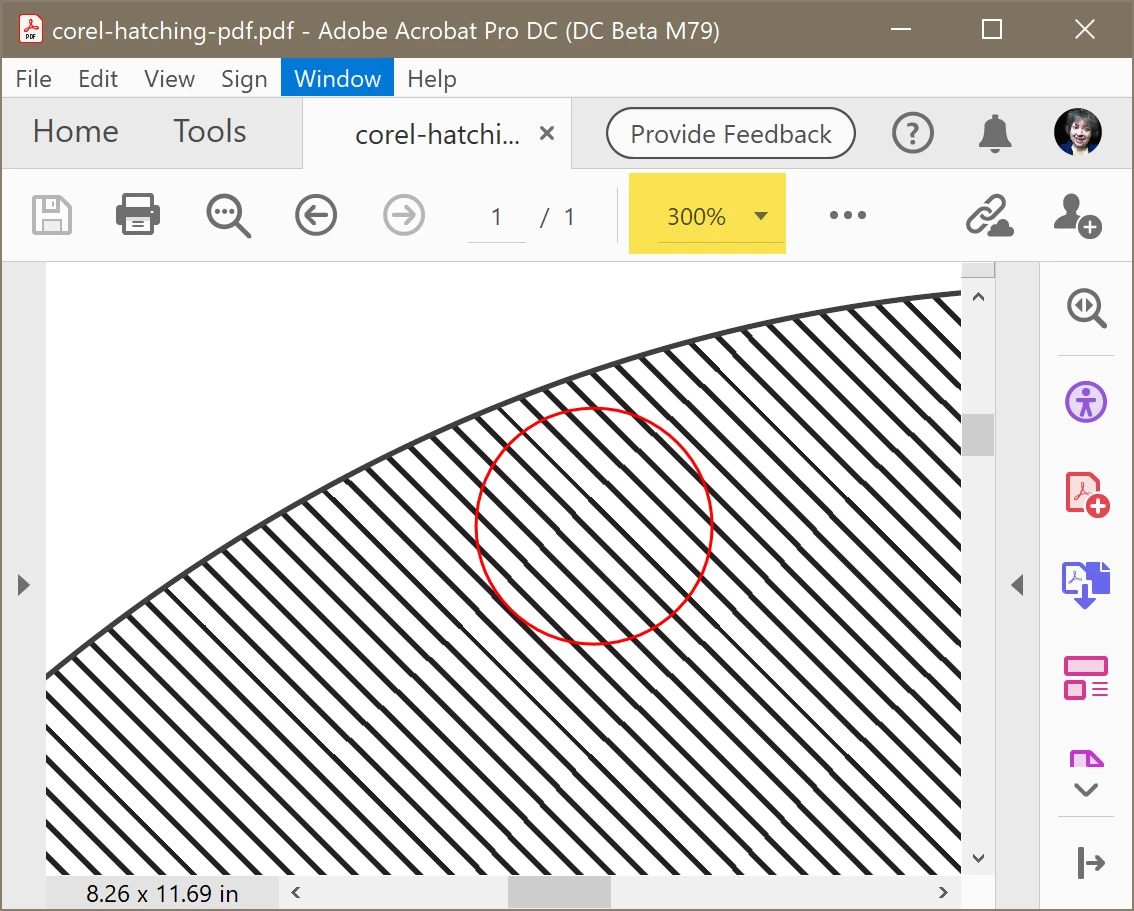Image resolution: width=1134 pixels, height=911 pixels.
Task: Open the File menu
Action: [x=33, y=78]
